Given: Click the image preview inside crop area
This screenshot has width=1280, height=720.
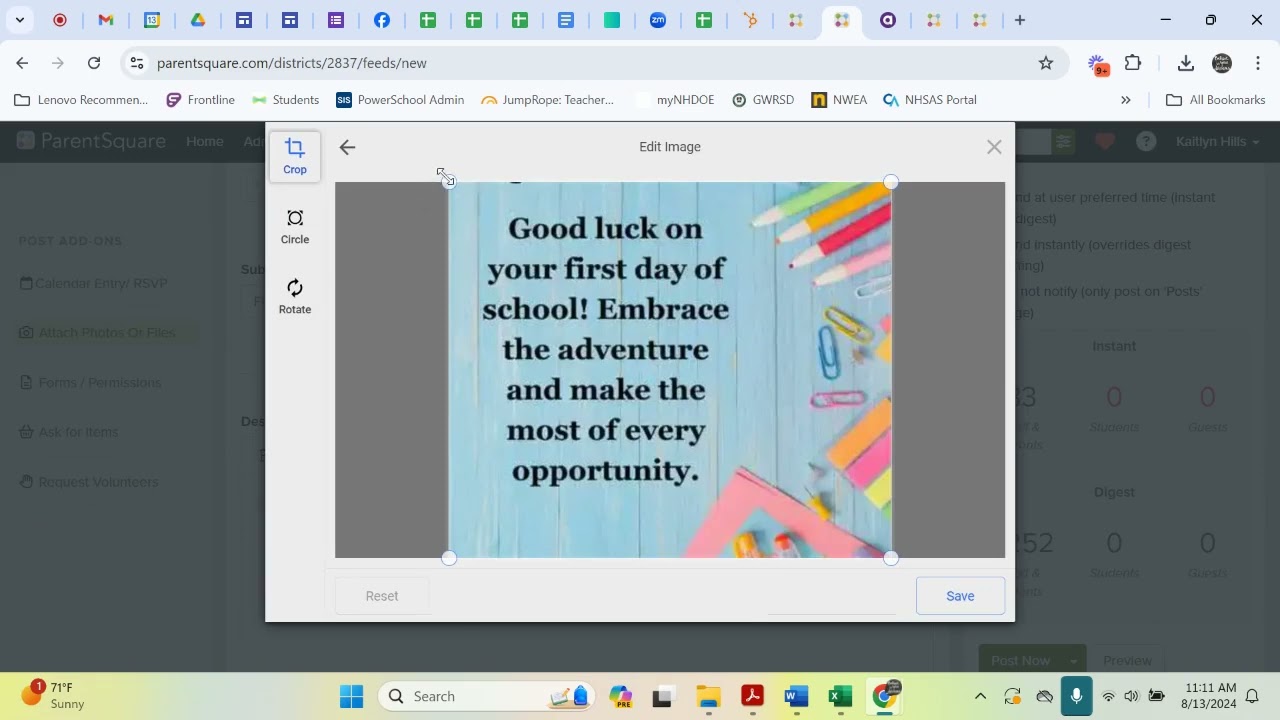Looking at the screenshot, I should pos(670,370).
